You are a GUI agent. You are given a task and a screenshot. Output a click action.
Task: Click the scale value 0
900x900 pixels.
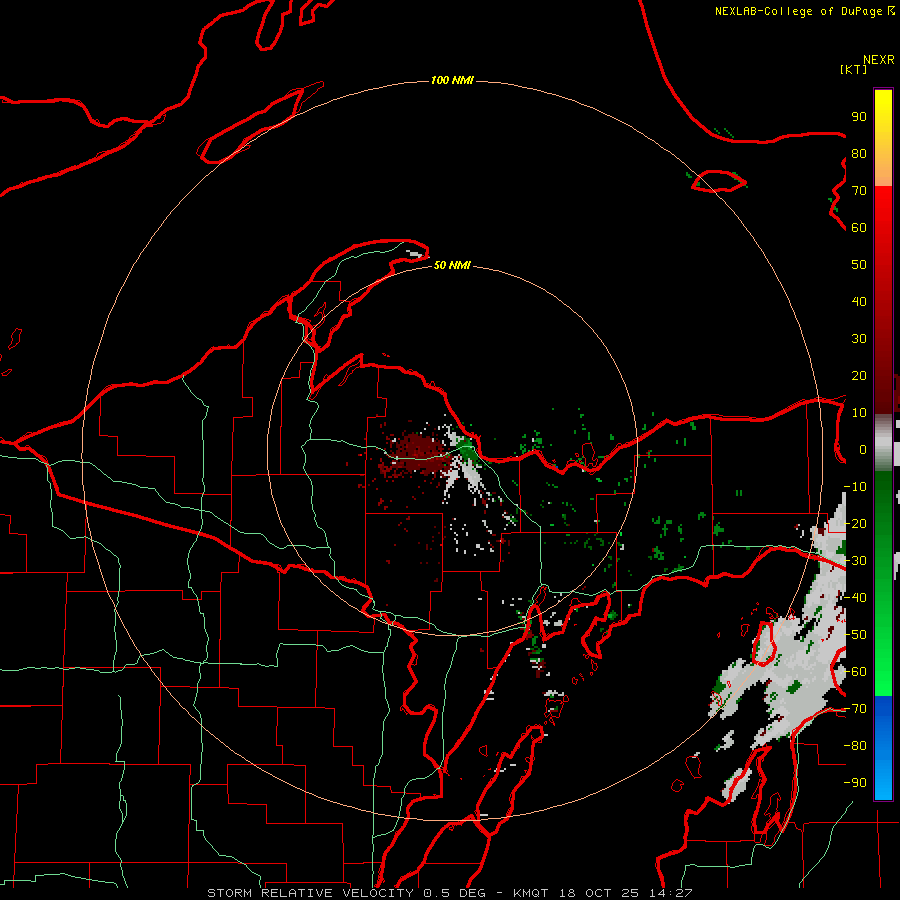click(863, 449)
